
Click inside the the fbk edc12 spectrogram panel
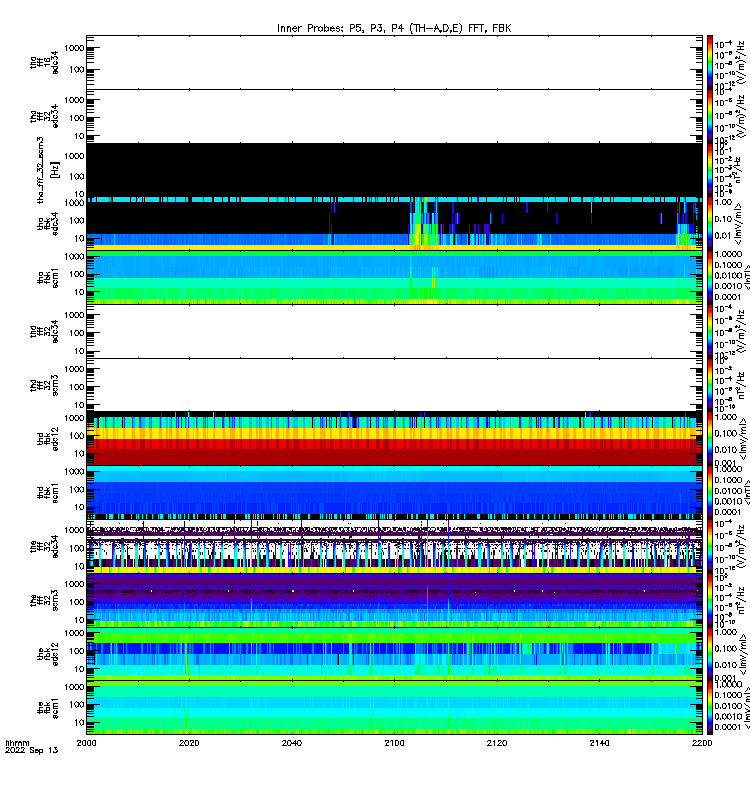394,655
